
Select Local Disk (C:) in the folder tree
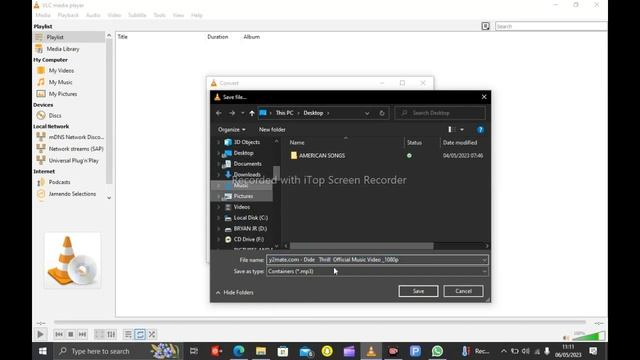(251, 218)
